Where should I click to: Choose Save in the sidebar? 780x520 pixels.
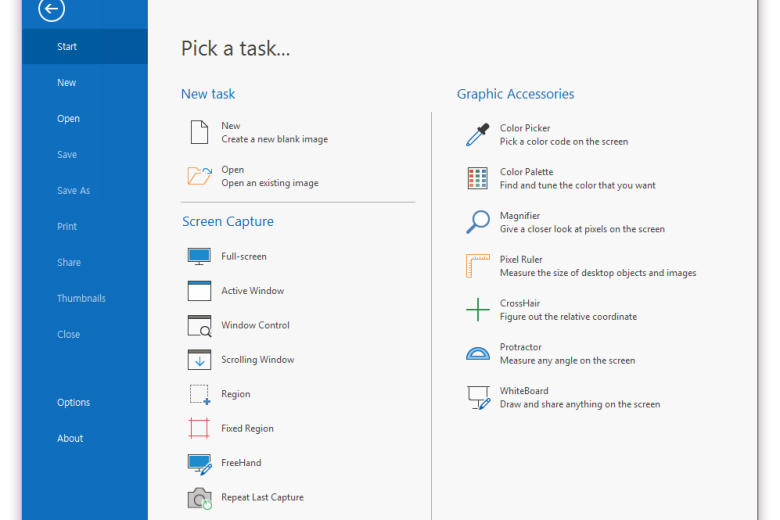(67, 155)
